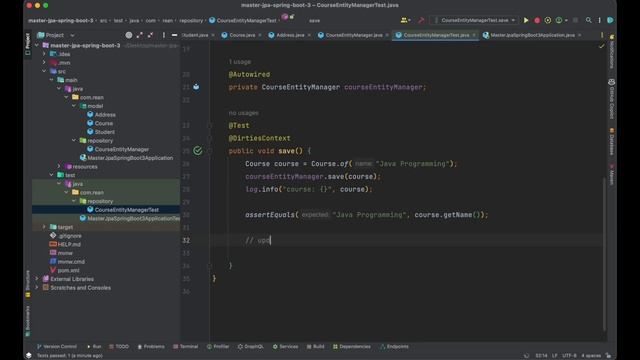The width and height of the screenshot is (640, 360).
Task: Click the autowired bean gutter icon on line 21
Action: click(196, 87)
